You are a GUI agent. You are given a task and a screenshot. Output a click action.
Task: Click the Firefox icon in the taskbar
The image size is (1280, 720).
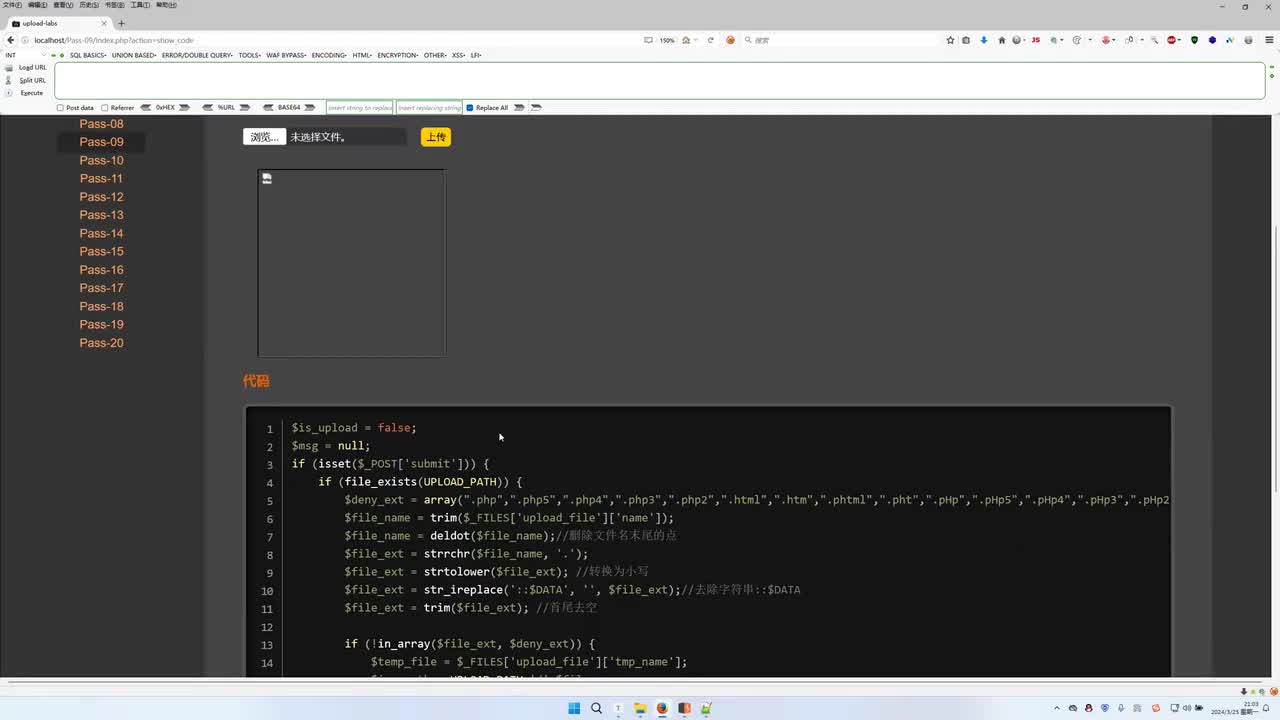(x=662, y=708)
